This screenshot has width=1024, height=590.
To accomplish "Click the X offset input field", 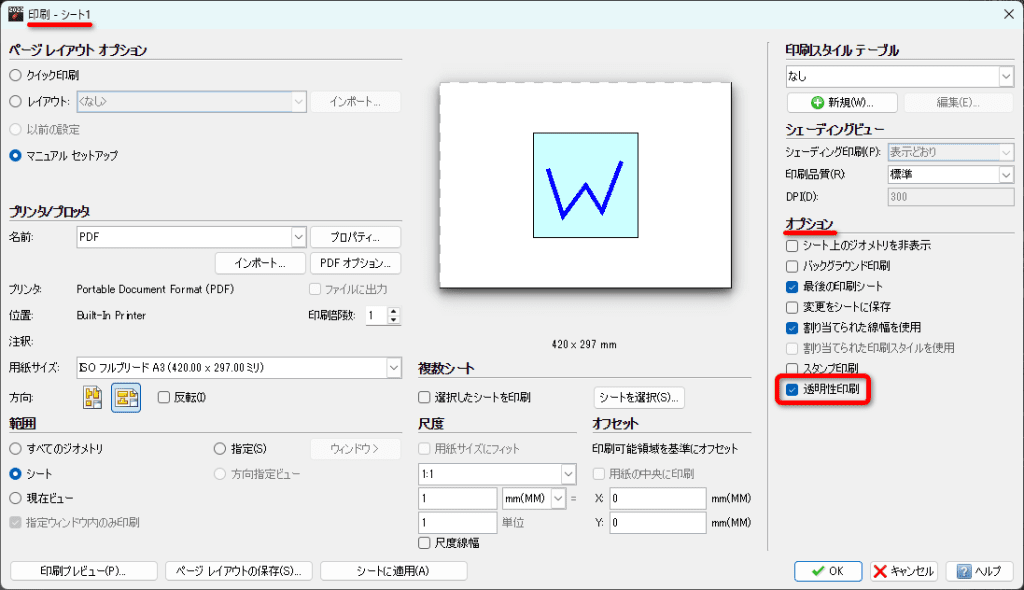I will [x=658, y=499].
